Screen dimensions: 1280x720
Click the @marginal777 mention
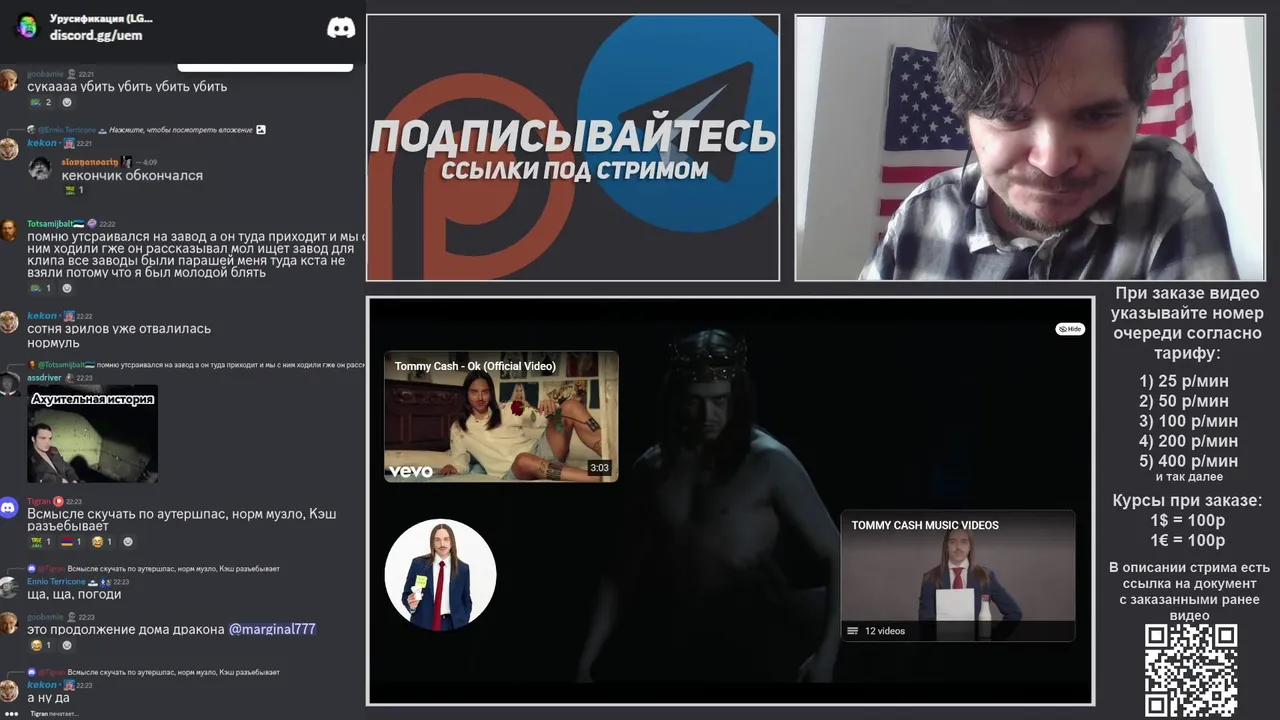click(272, 629)
